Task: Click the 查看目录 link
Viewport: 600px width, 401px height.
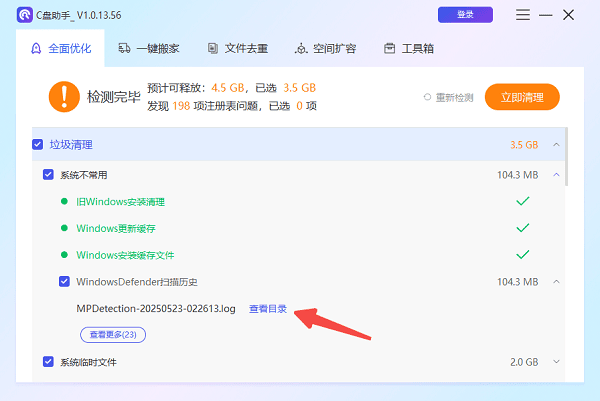Action: click(x=267, y=309)
